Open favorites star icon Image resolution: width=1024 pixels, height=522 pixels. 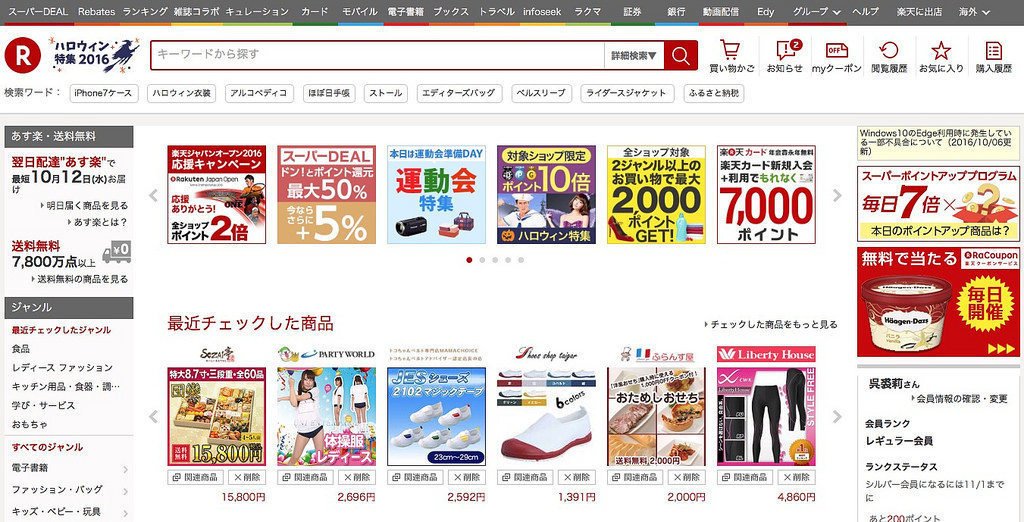coord(941,56)
